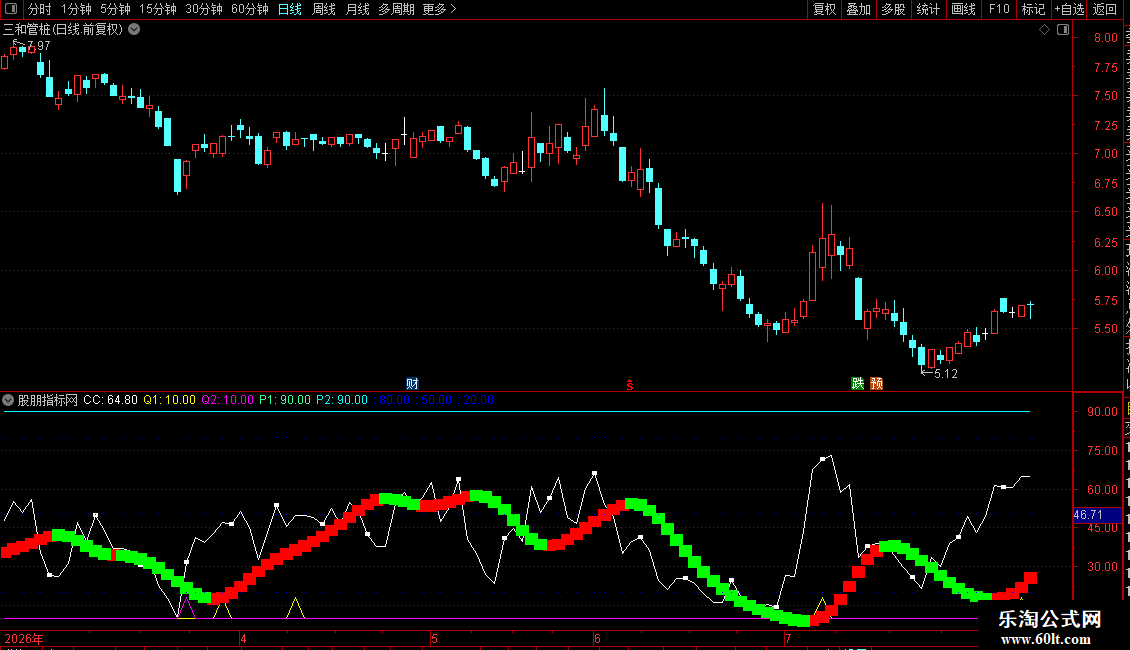Open the 财 financial info marker
Screen dimensions: 1130x650
(412, 383)
